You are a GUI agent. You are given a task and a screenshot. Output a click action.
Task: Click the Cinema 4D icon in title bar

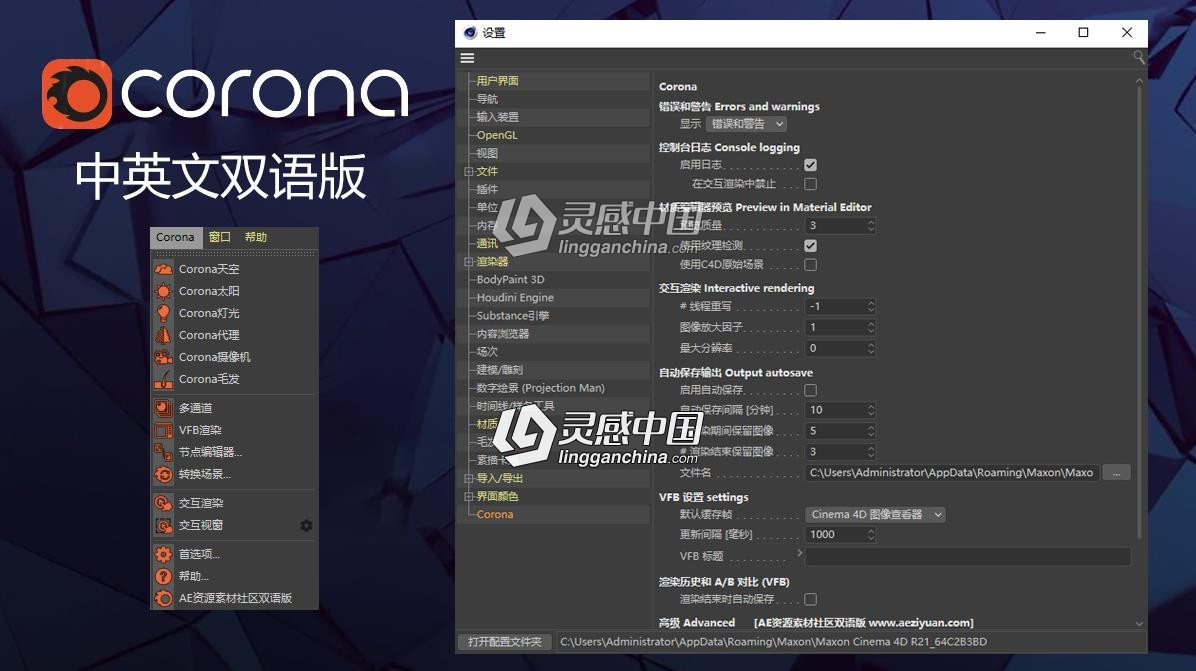(470, 33)
